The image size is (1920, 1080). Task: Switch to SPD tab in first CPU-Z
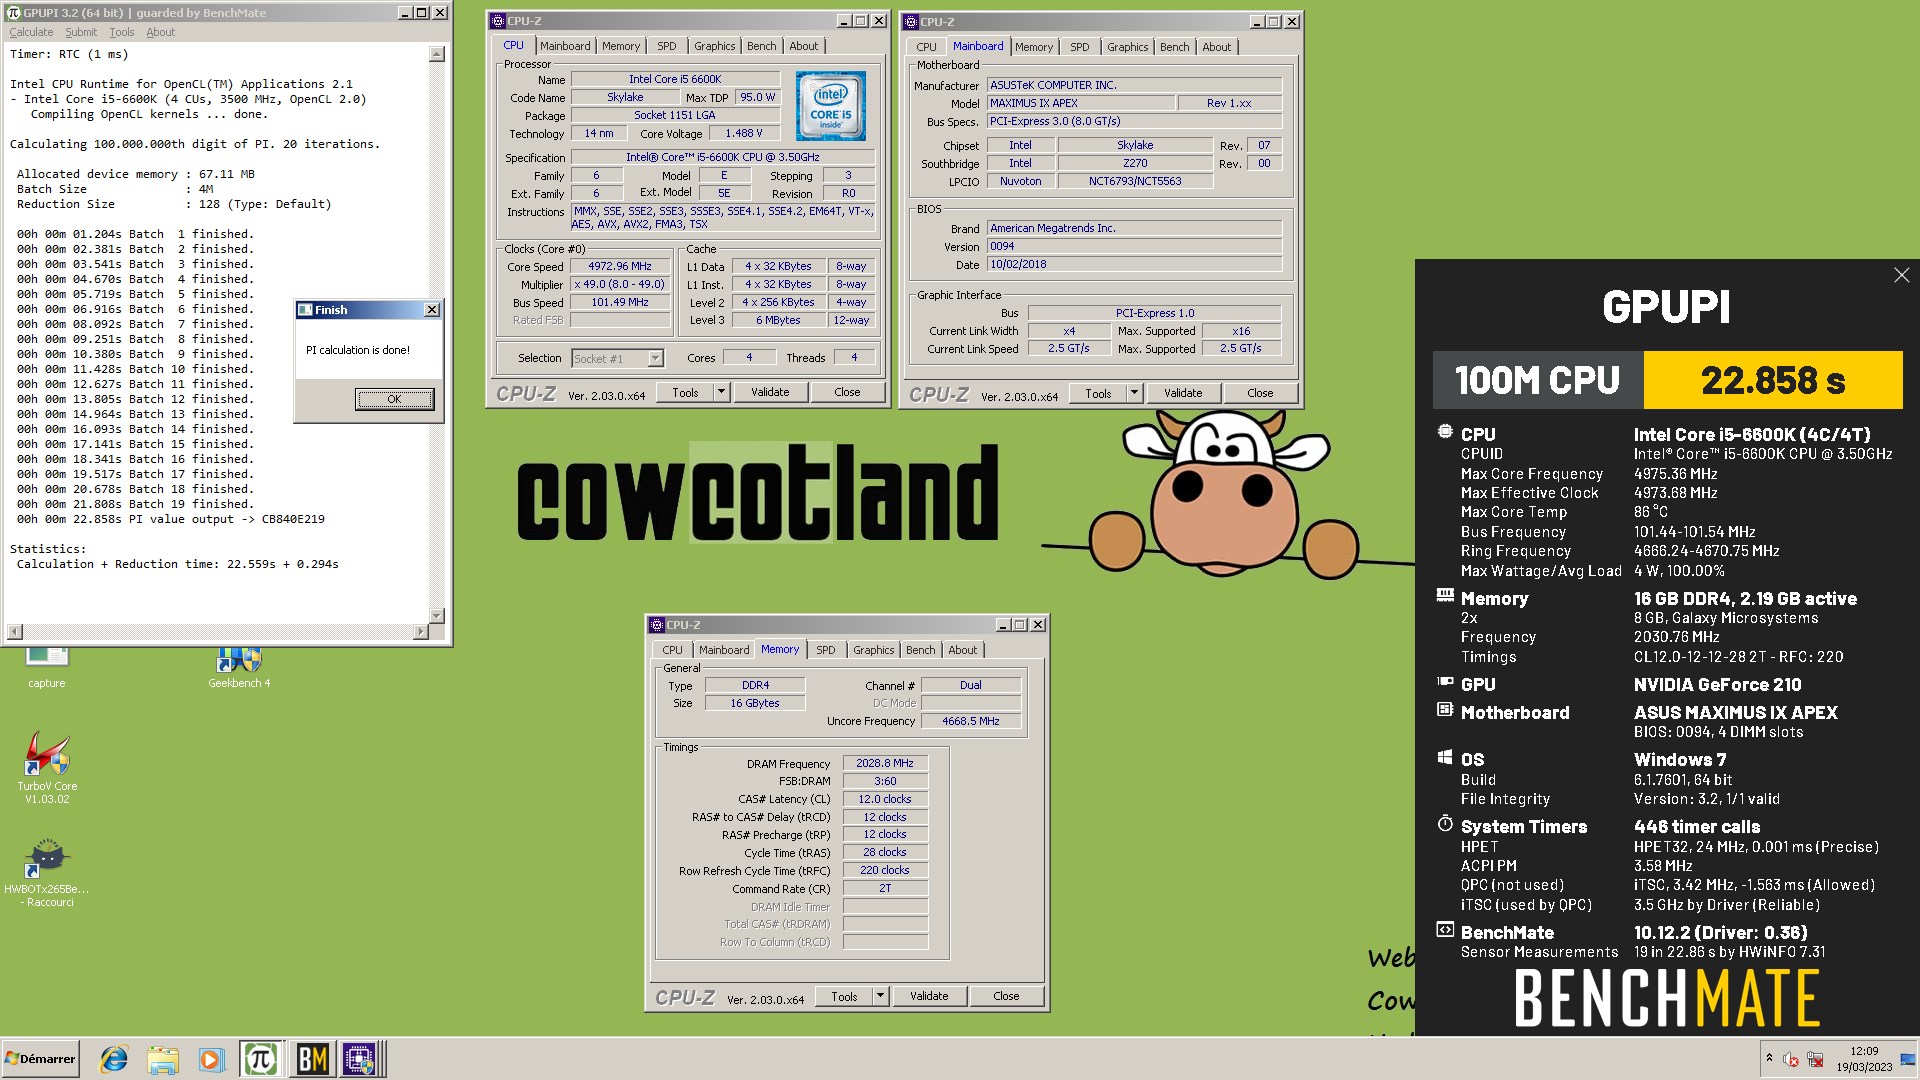coord(667,46)
